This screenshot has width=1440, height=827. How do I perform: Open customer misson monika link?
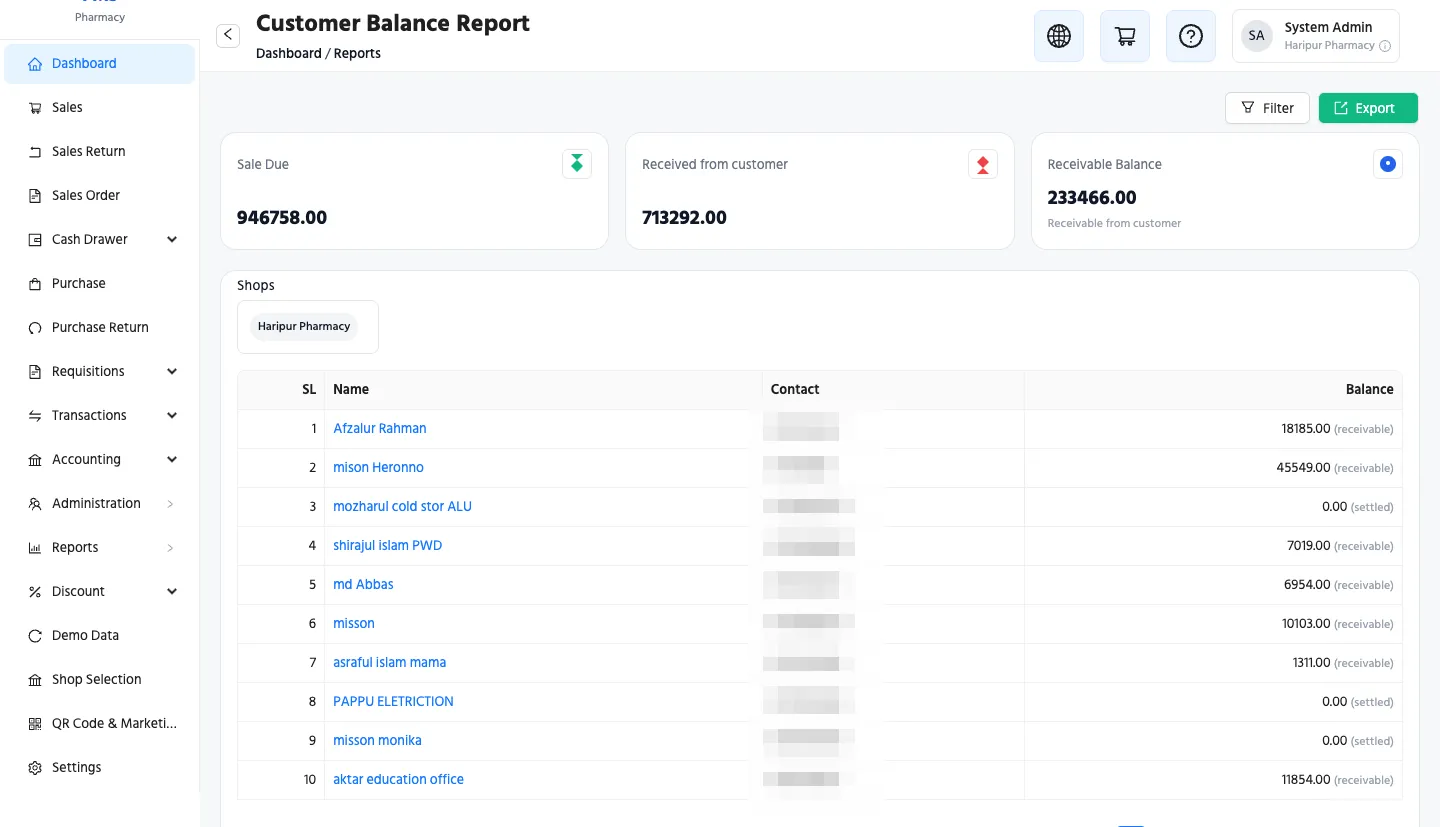[x=377, y=741]
